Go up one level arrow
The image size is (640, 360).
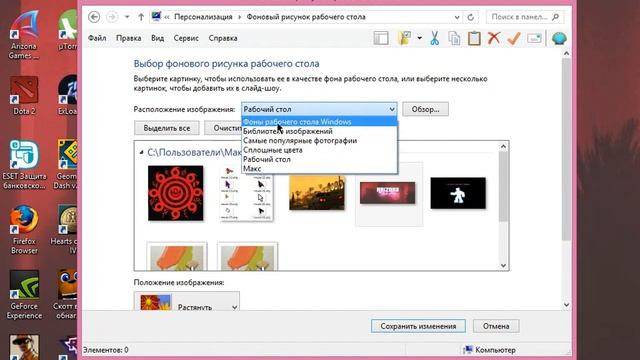[141, 17]
